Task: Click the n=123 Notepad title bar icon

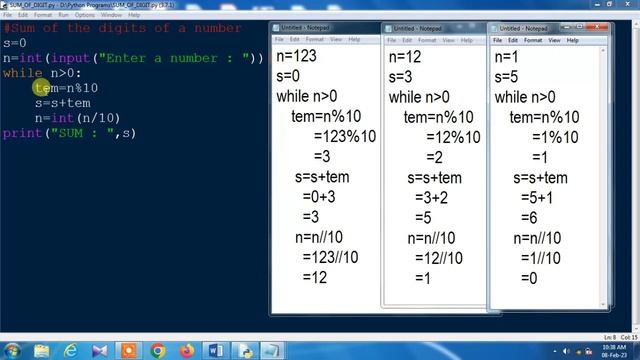Action: tap(276, 28)
